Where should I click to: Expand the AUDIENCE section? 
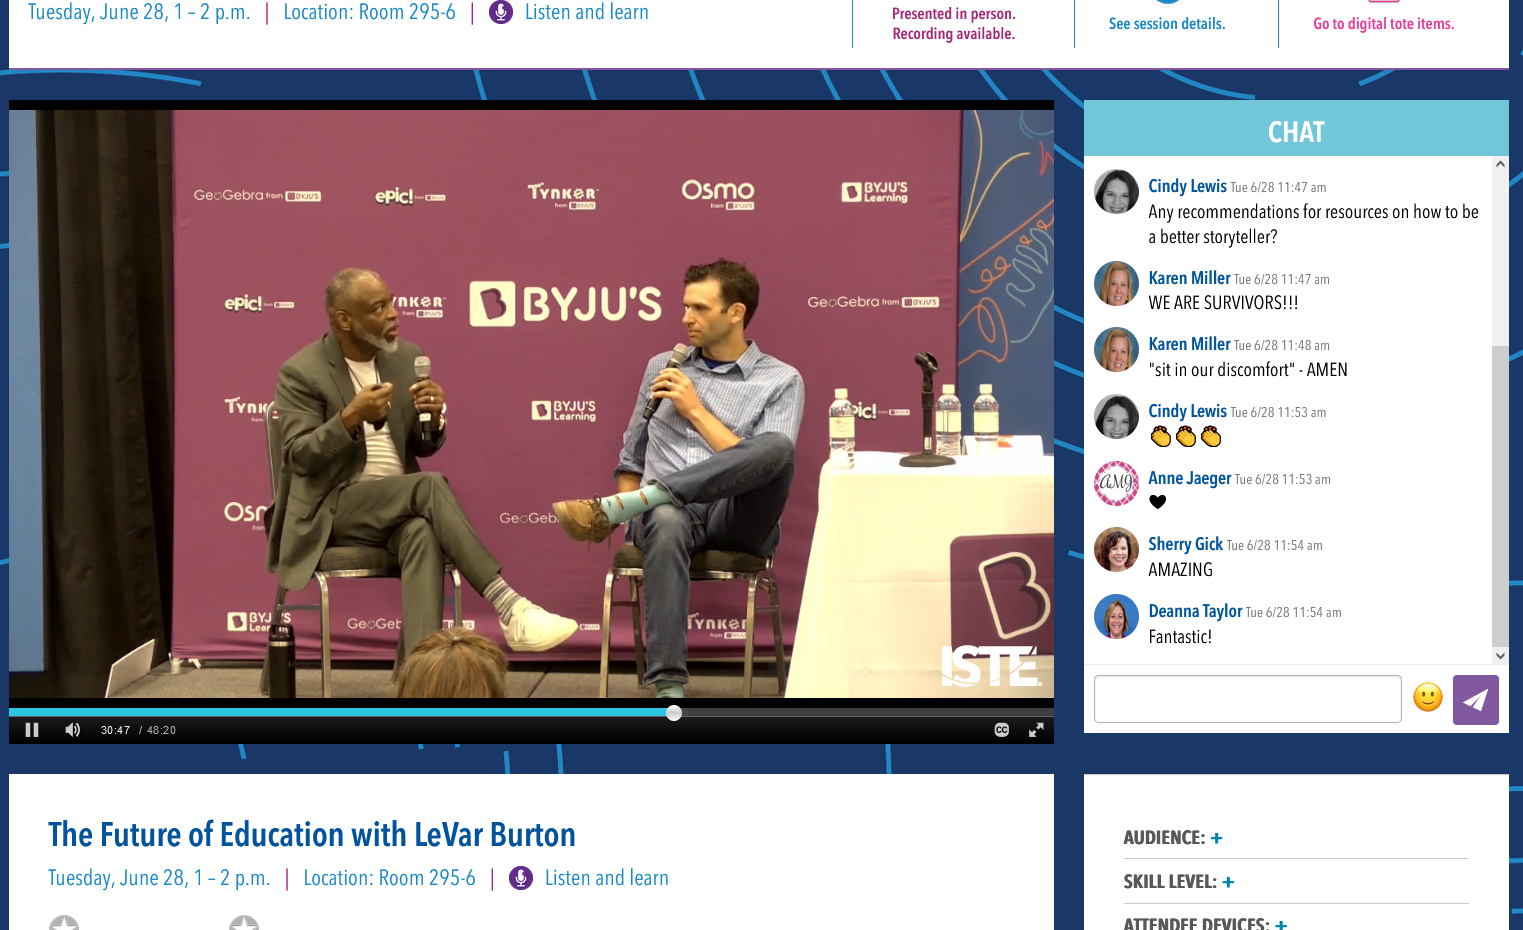pyautogui.click(x=1217, y=838)
